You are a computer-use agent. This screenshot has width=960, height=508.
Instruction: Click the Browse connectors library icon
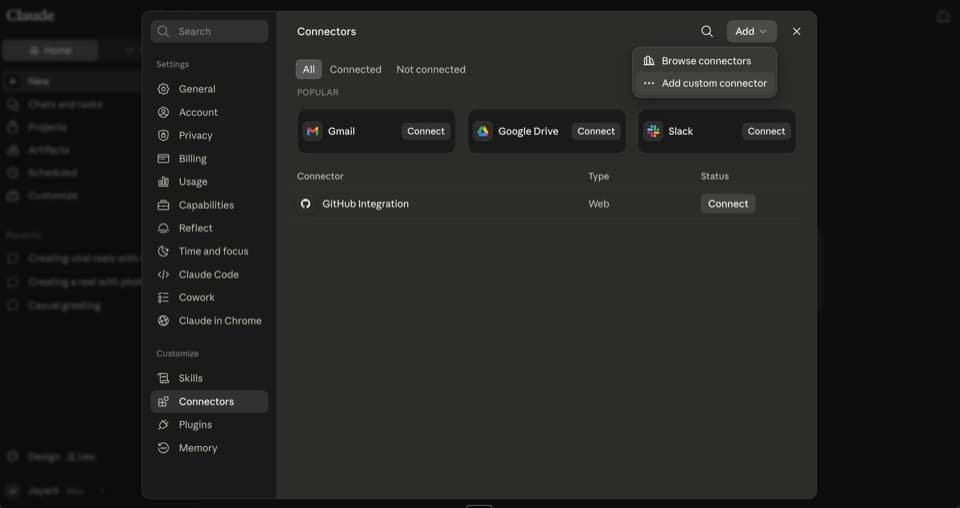coord(649,61)
